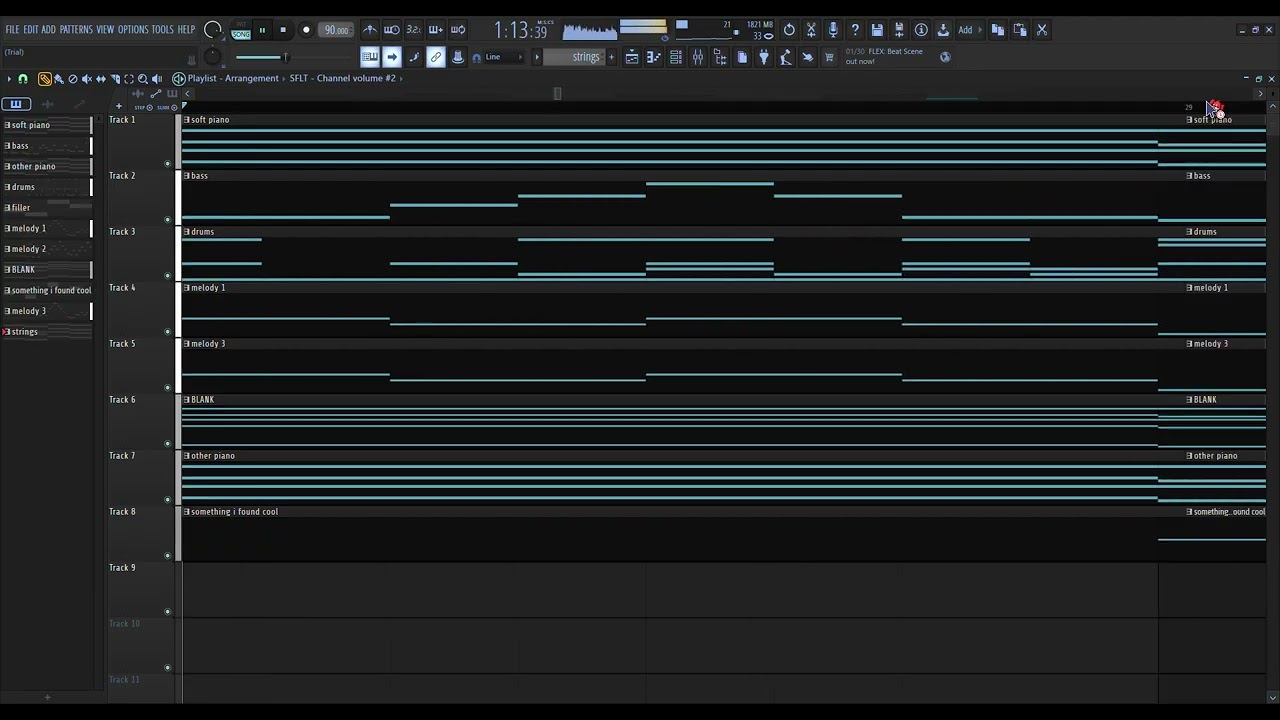Open the Piano roll view icon

pos(654,57)
